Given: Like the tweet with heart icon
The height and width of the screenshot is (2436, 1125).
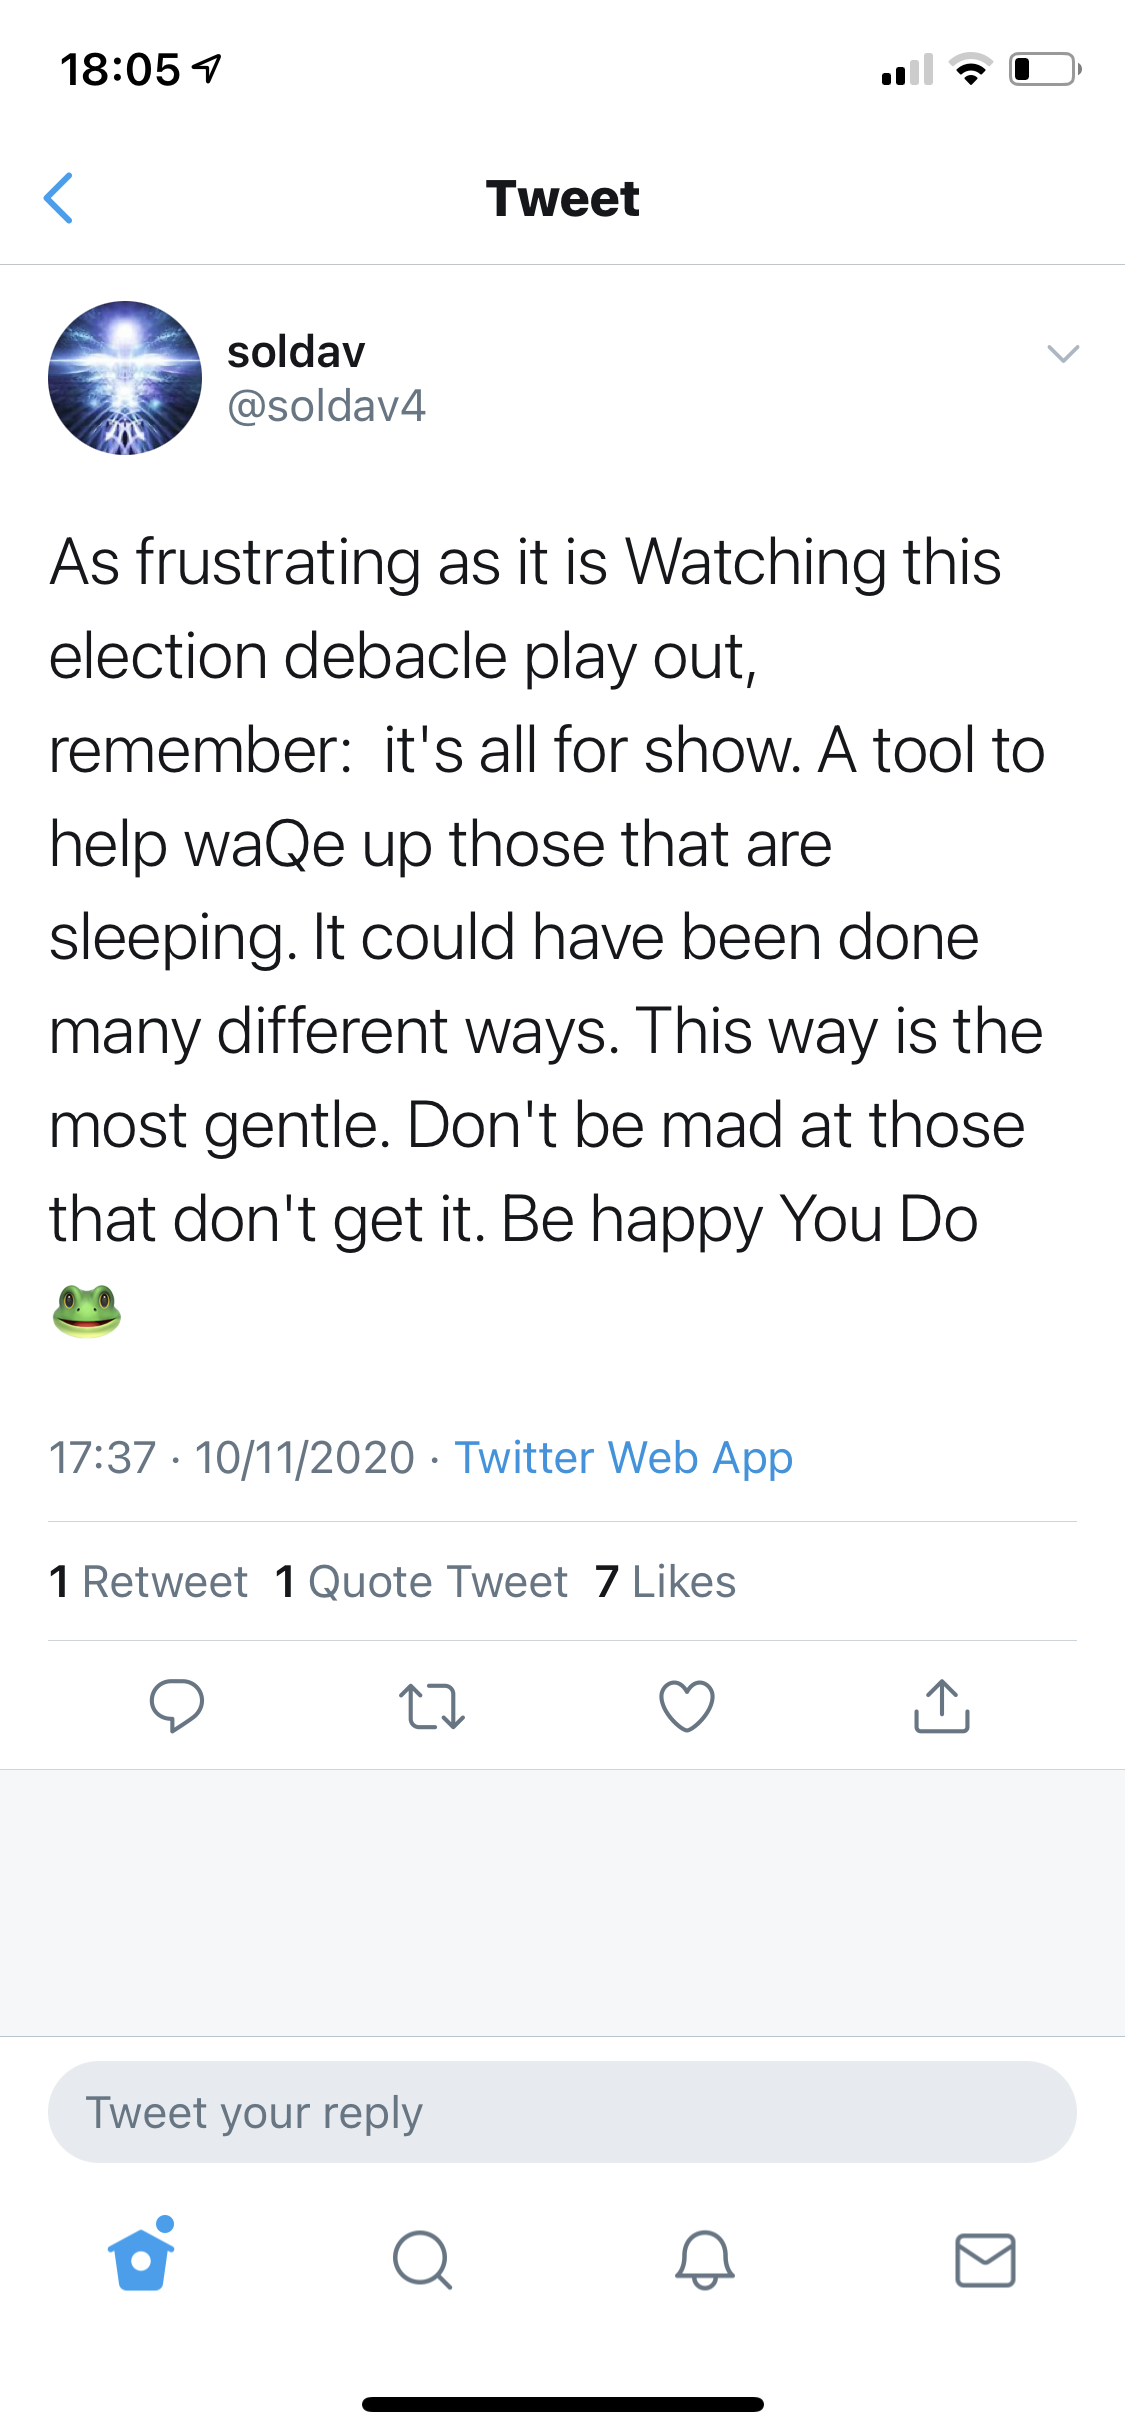Looking at the screenshot, I should (687, 1705).
